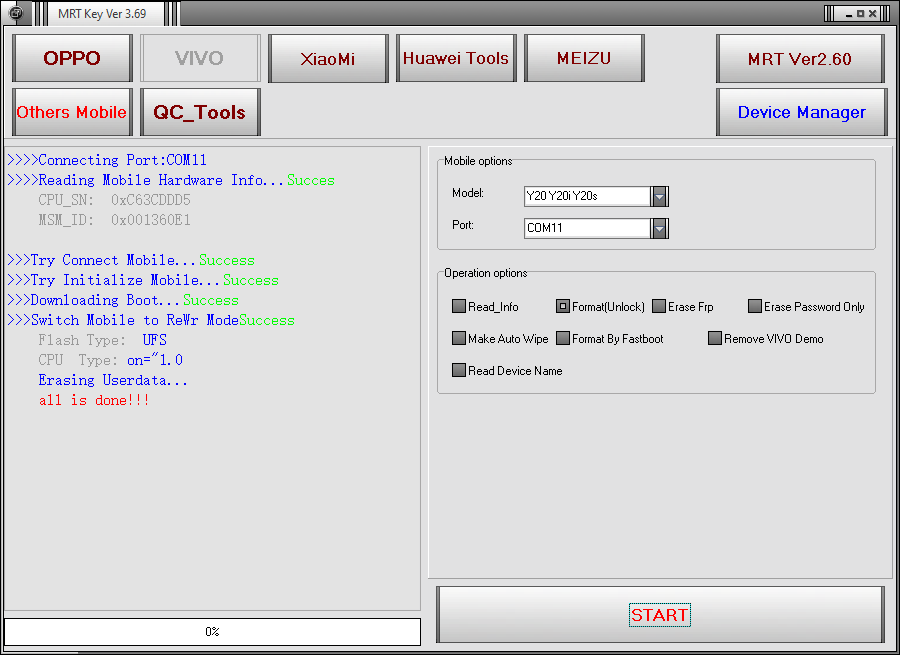Click the 'Try Initialize Mobile' log line
Viewport: 900px width, 655px height.
[143, 280]
